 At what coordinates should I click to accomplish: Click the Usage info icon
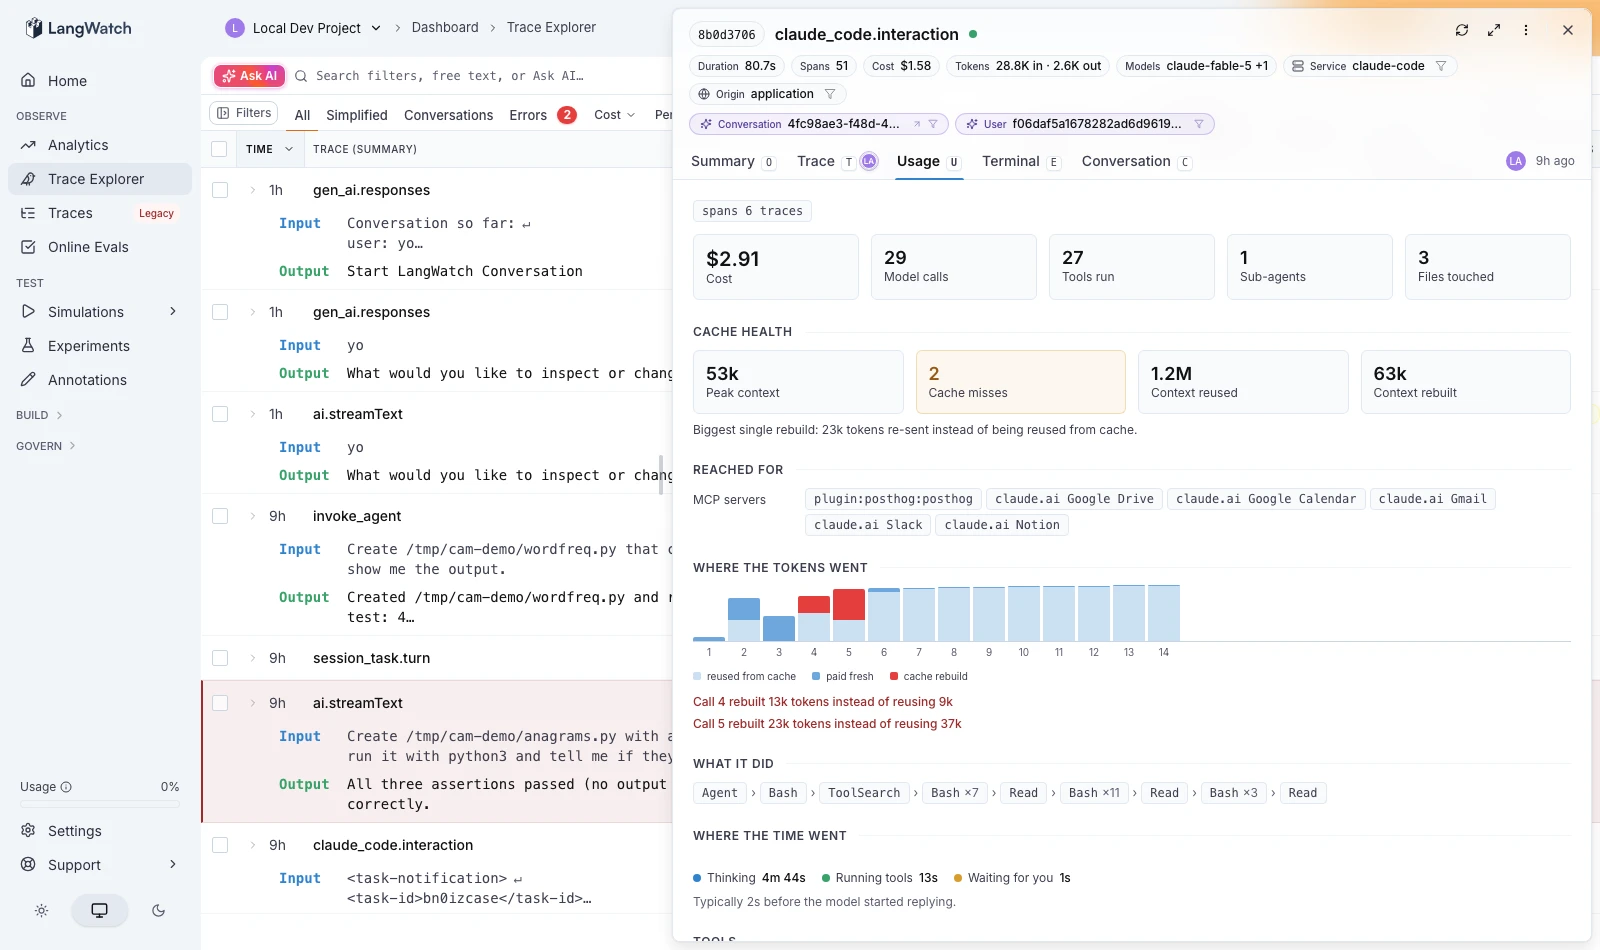tap(66, 787)
